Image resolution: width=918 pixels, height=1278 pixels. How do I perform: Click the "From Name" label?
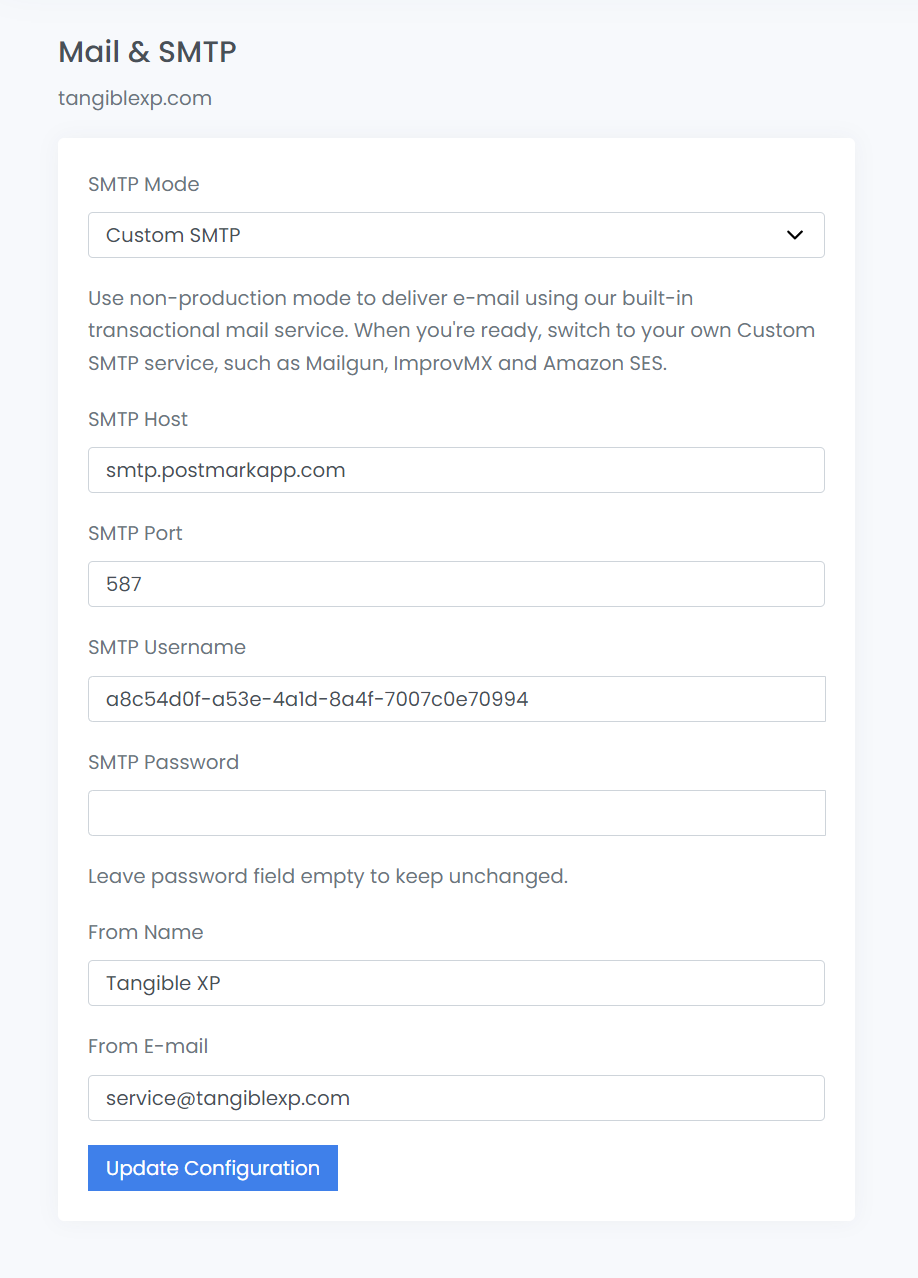(146, 932)
